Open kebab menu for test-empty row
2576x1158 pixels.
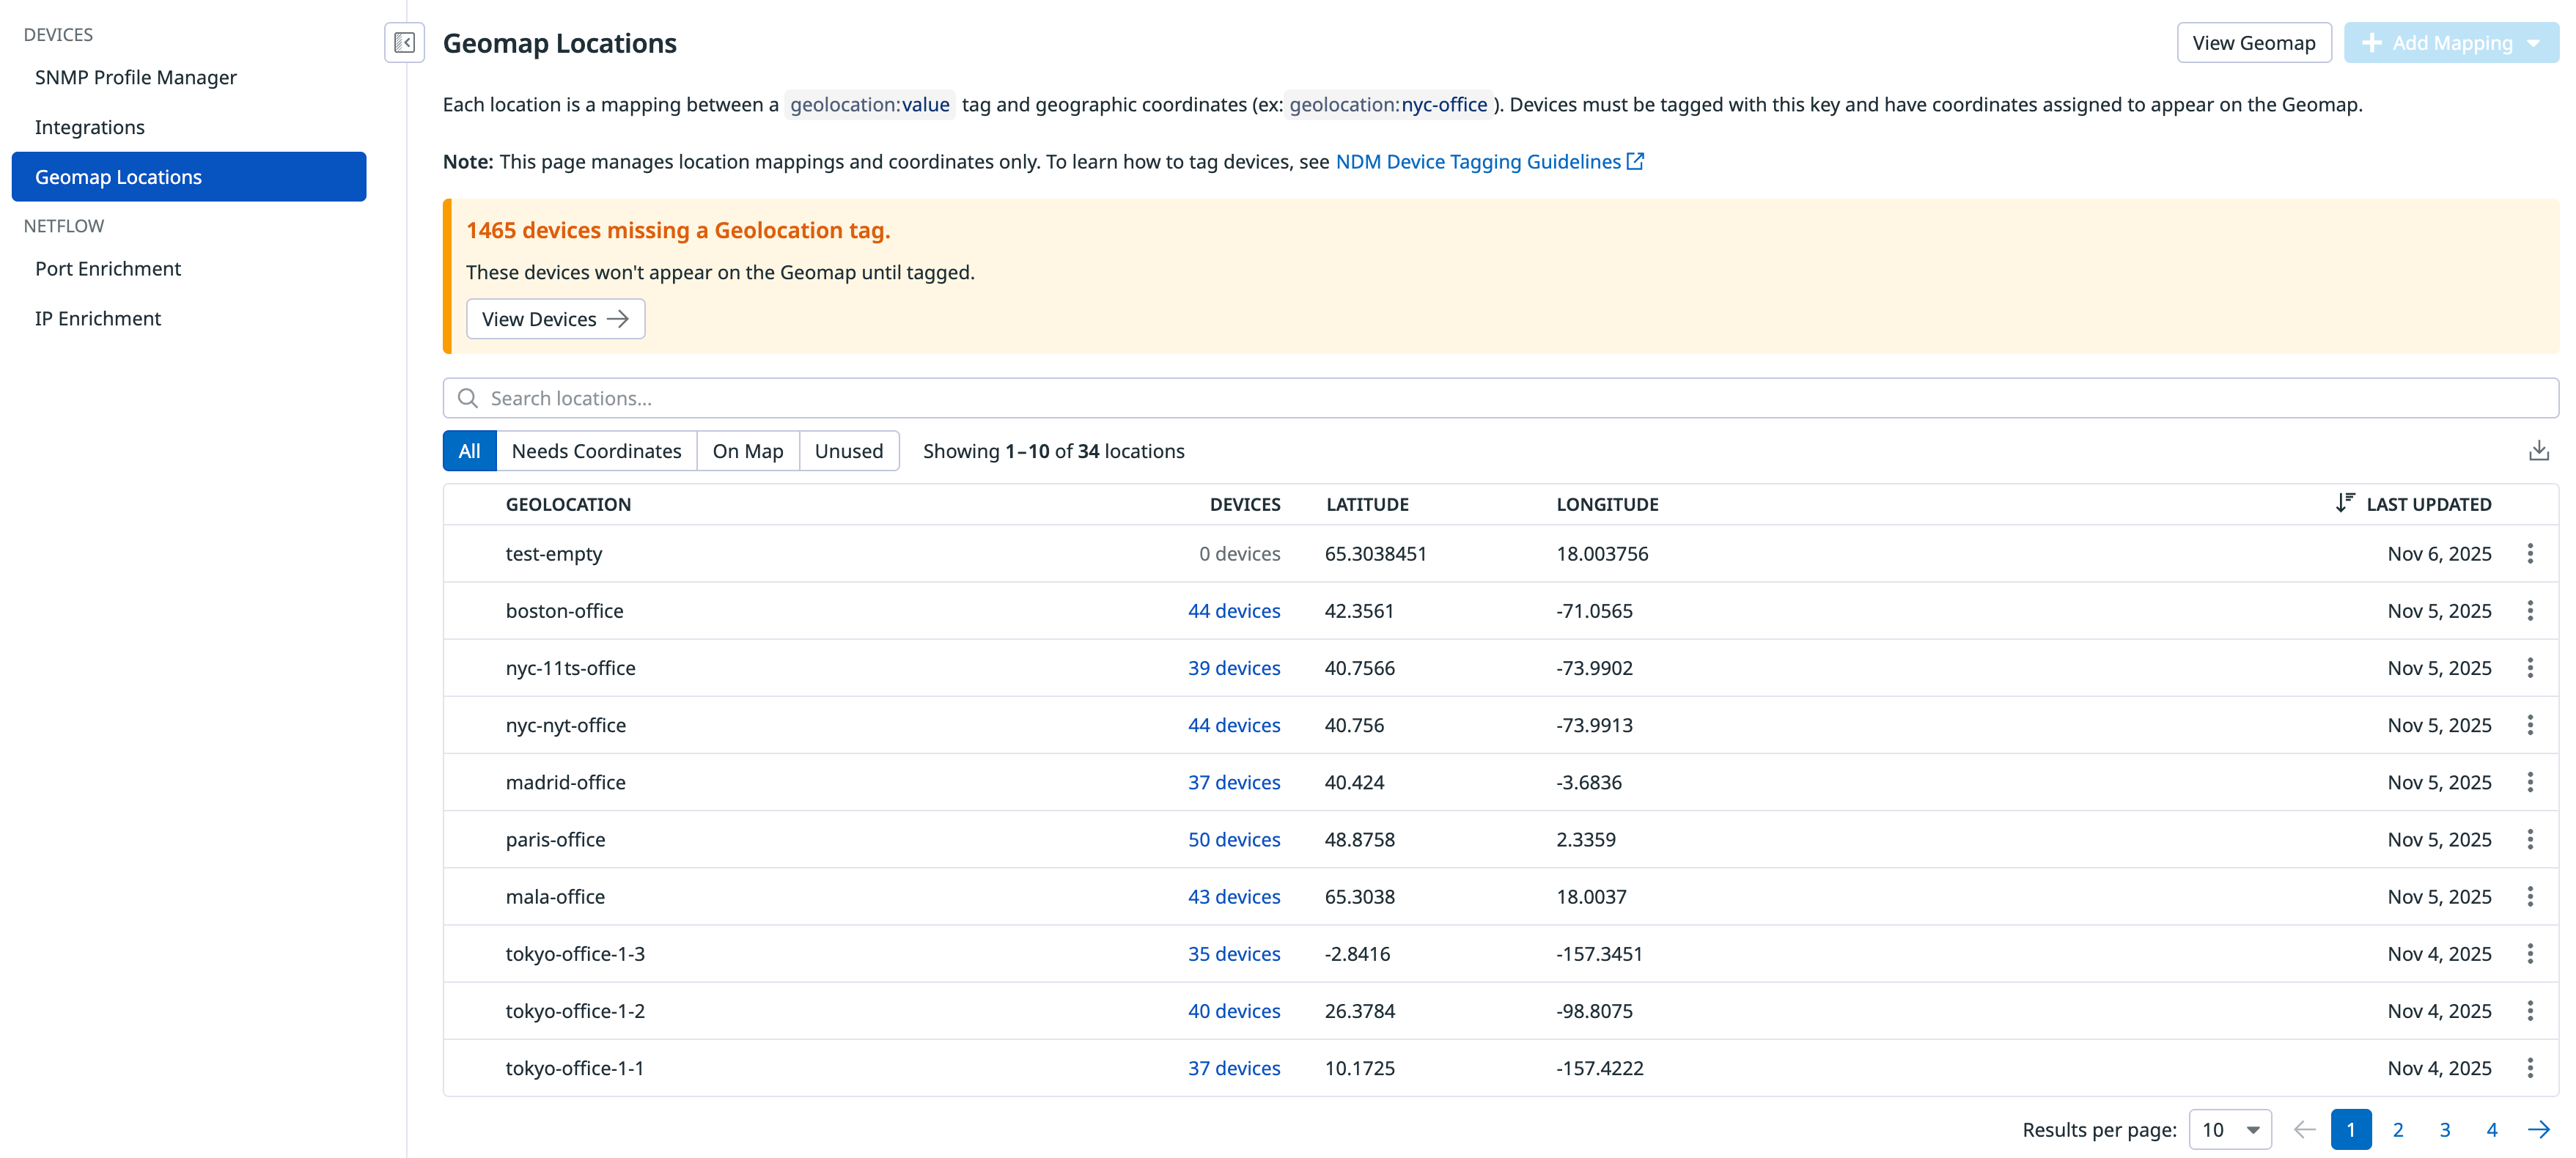(x=2530, y=554)
